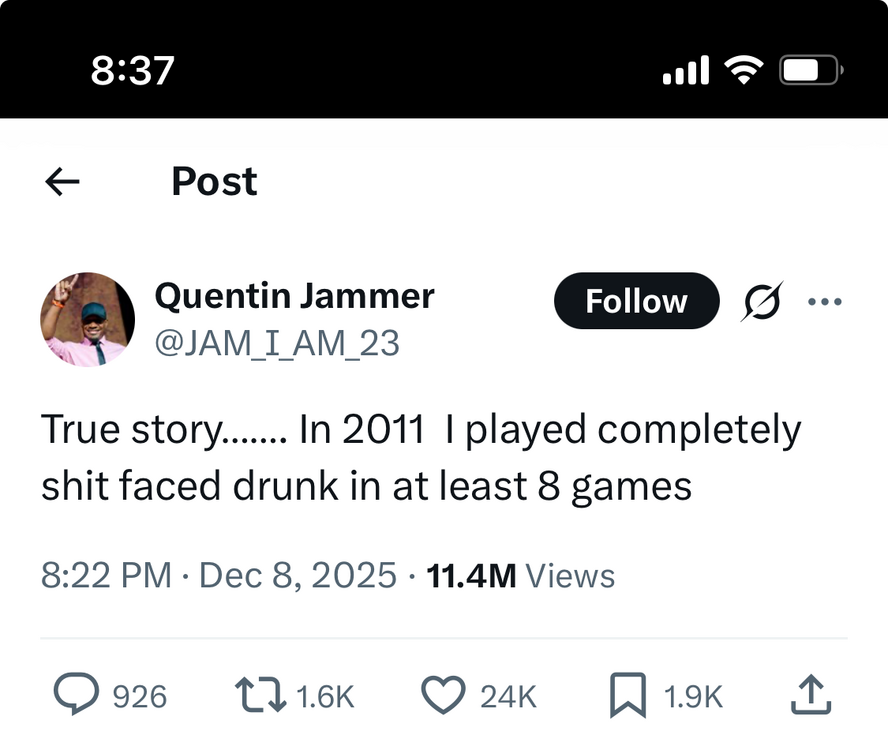Open Quentin Jammer's profile picture
888x750 pixels.
pos(88,320)
